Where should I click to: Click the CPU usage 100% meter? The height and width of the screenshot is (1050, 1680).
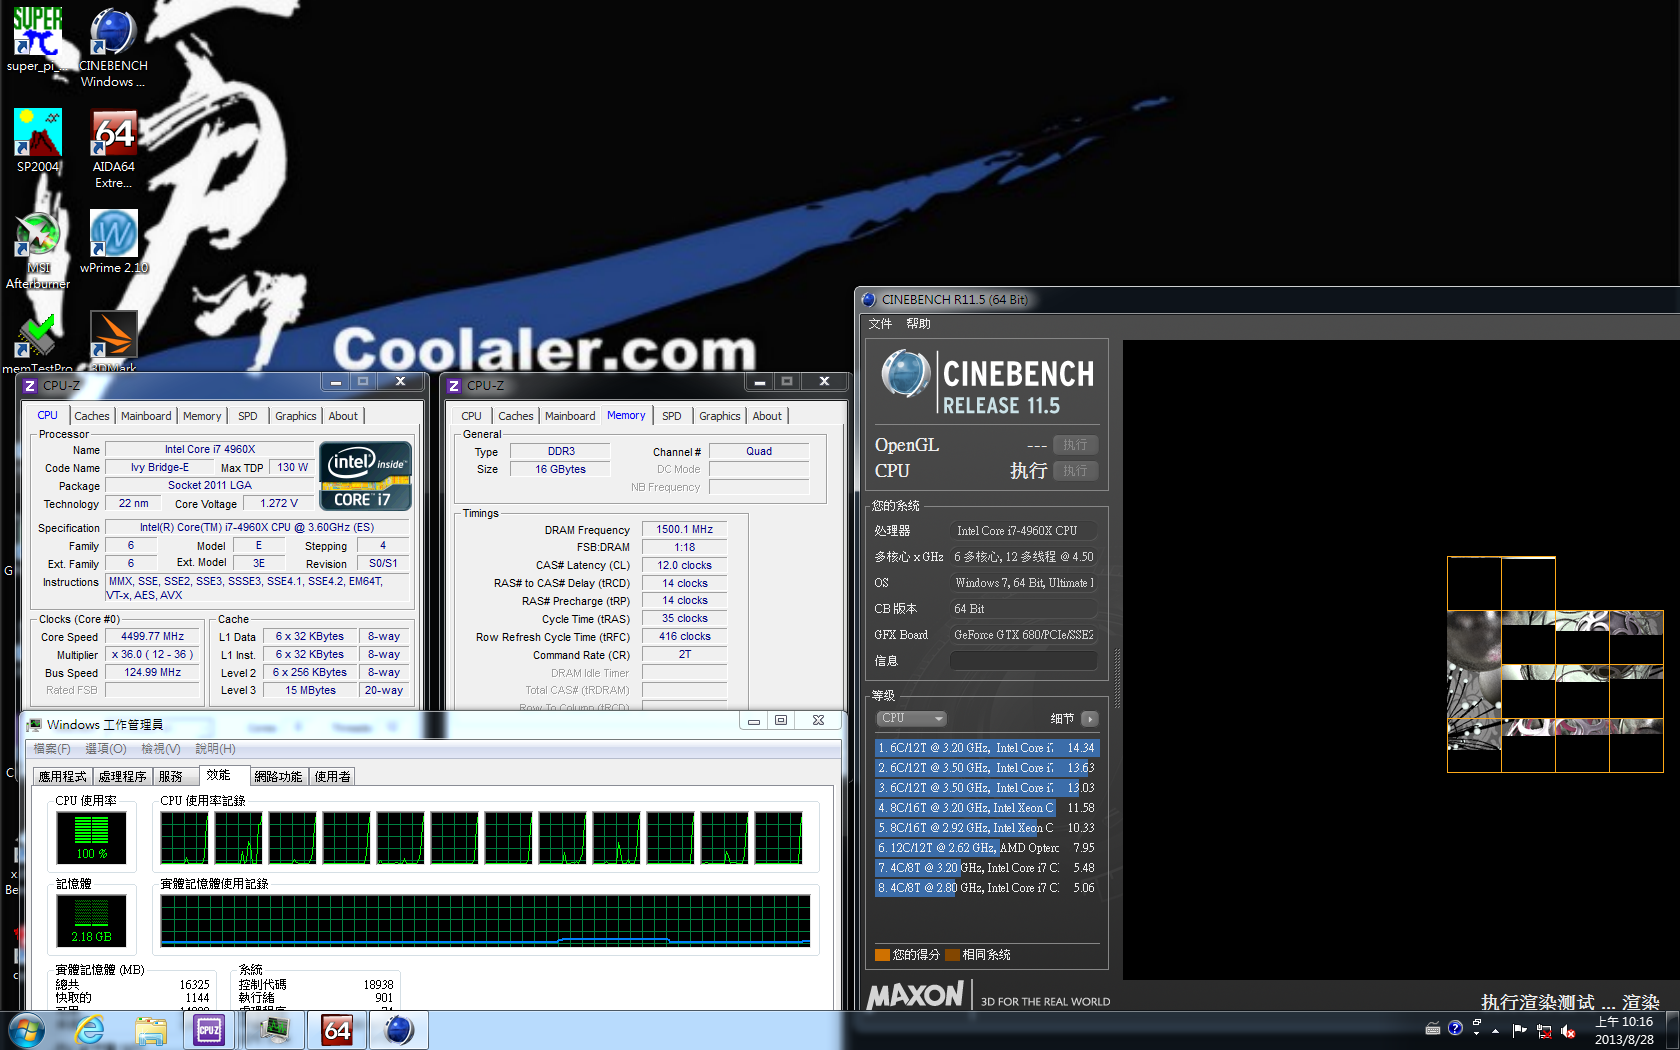click(91, 838)
